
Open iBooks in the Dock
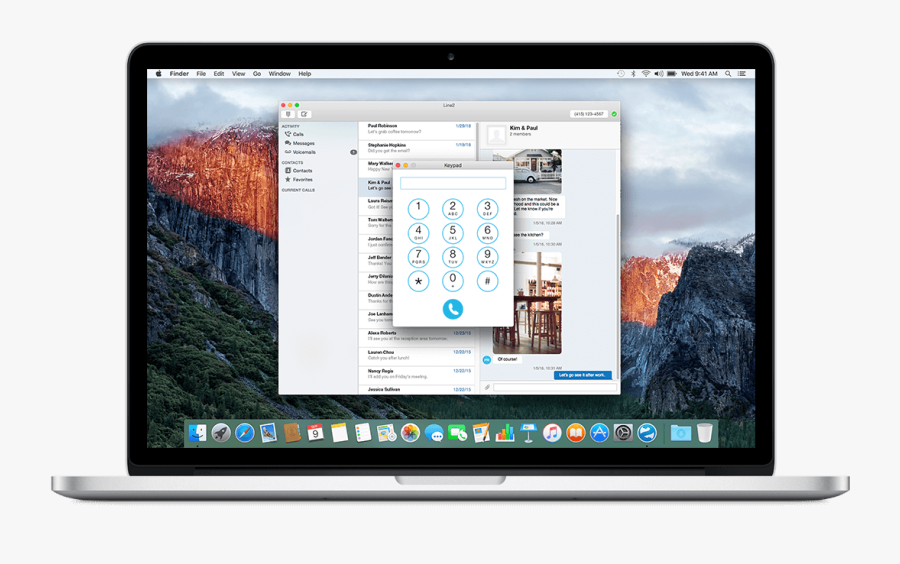click(x=575, y=433)
